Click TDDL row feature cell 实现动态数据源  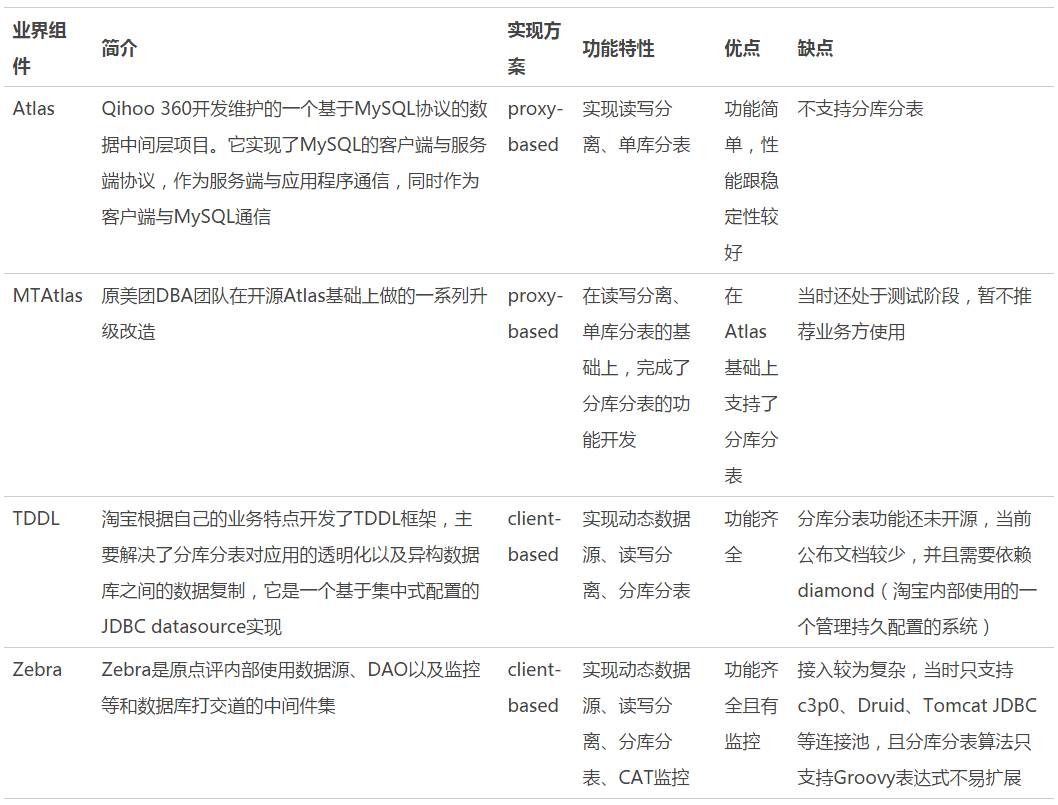click(x=636, y=555)
